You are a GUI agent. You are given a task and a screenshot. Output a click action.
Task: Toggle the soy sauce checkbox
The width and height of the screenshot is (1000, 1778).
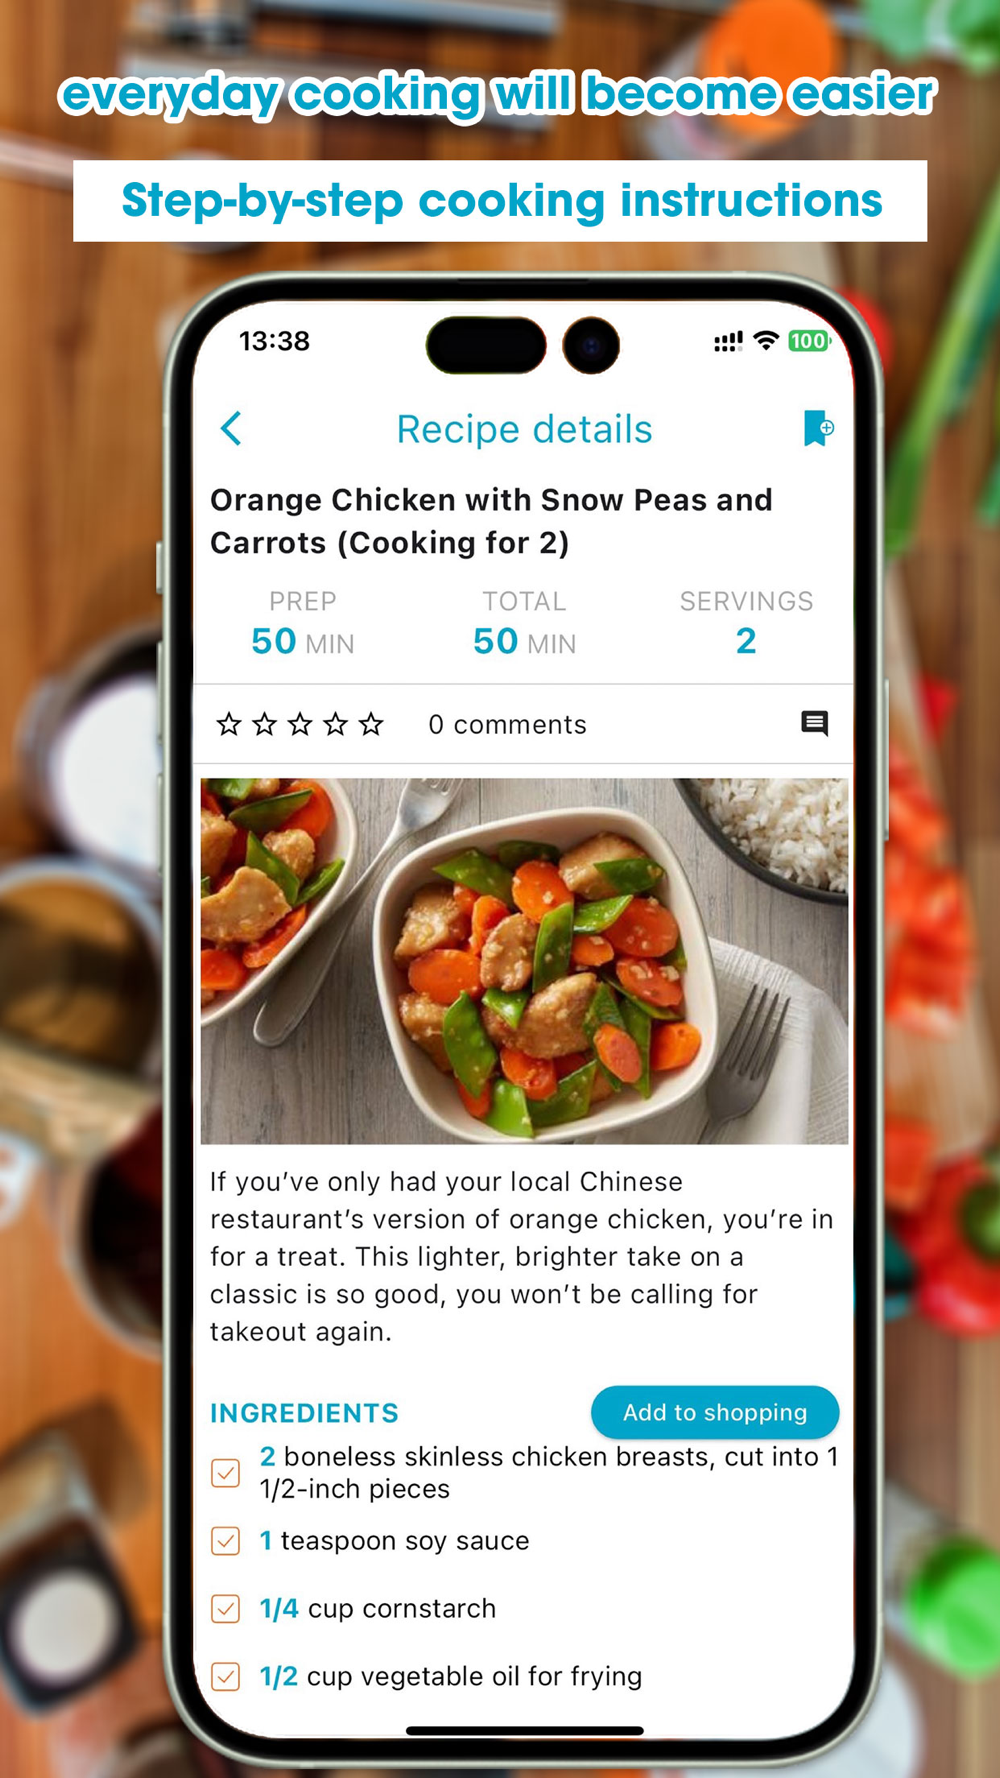226,1541
